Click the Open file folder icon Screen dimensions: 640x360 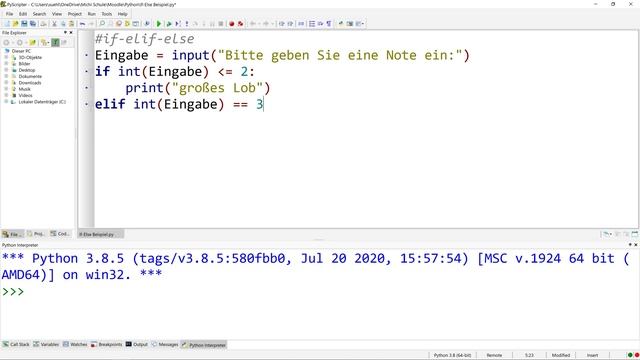click(x=16, y=24)
